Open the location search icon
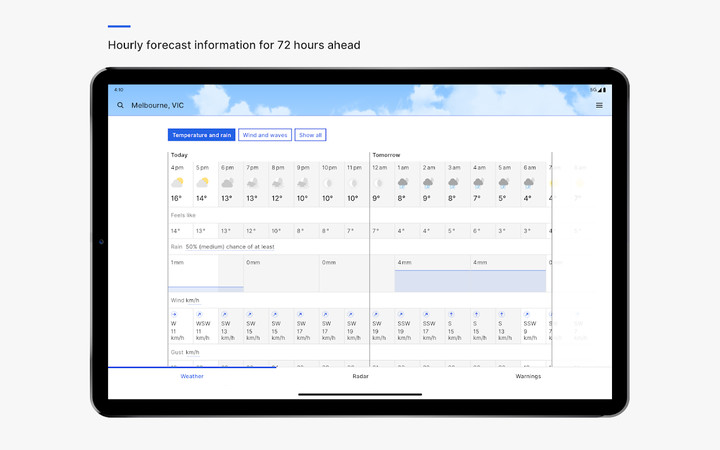This screenshot has height=450, width=720. coord(120,105)
